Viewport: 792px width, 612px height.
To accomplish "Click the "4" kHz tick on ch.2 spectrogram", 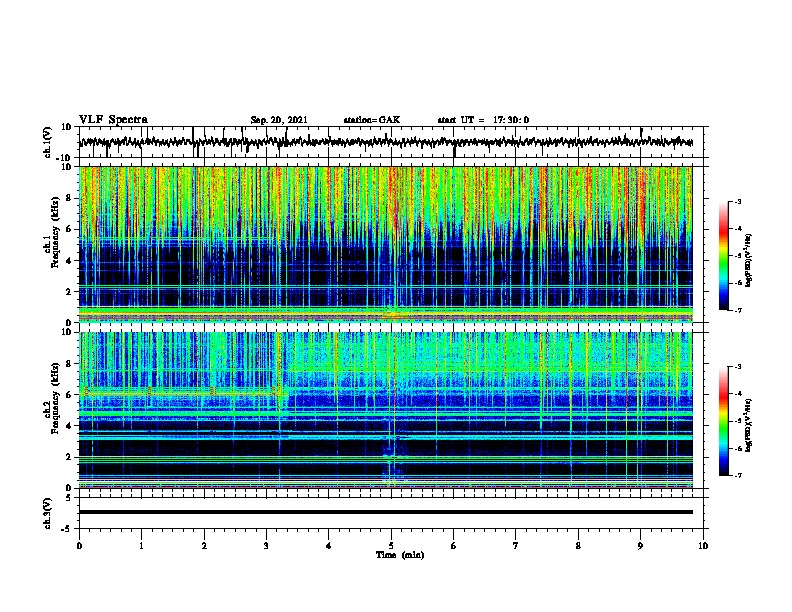I will coord(70,426).
